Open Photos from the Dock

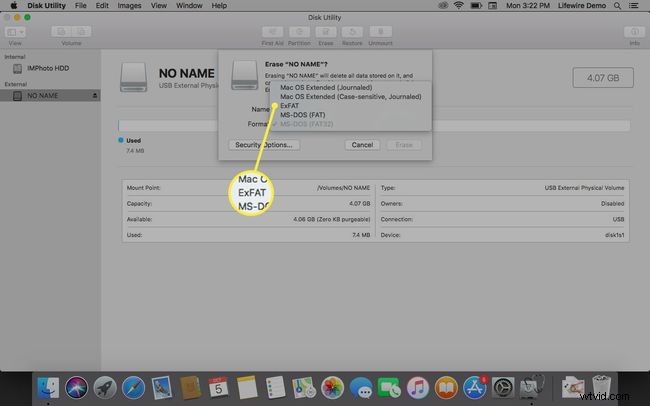pos(332,388)
